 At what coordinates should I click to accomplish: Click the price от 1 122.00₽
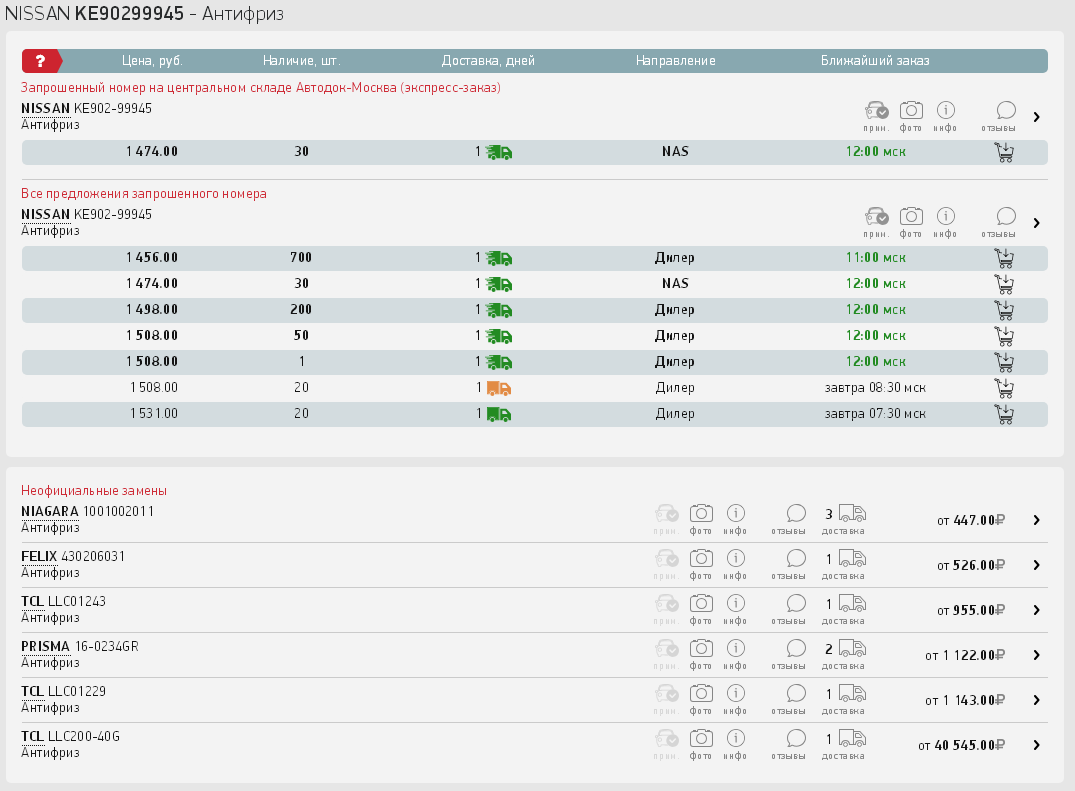click(x=965, y=656)
